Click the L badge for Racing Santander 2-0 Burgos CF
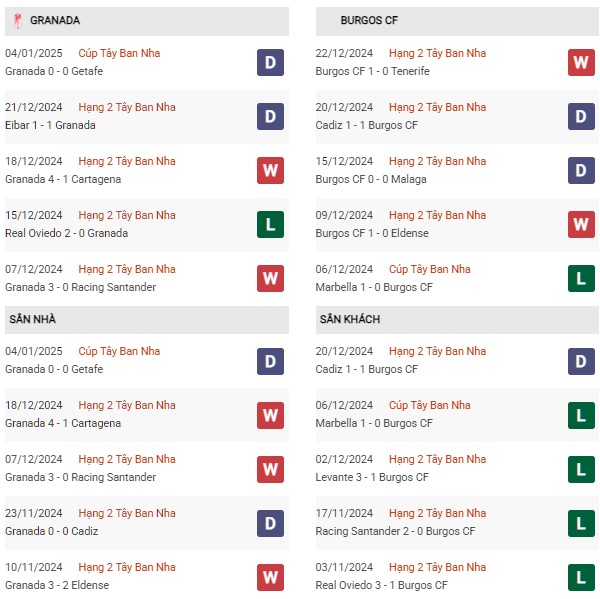The image size is (600, 599). [x=581, y=523]
